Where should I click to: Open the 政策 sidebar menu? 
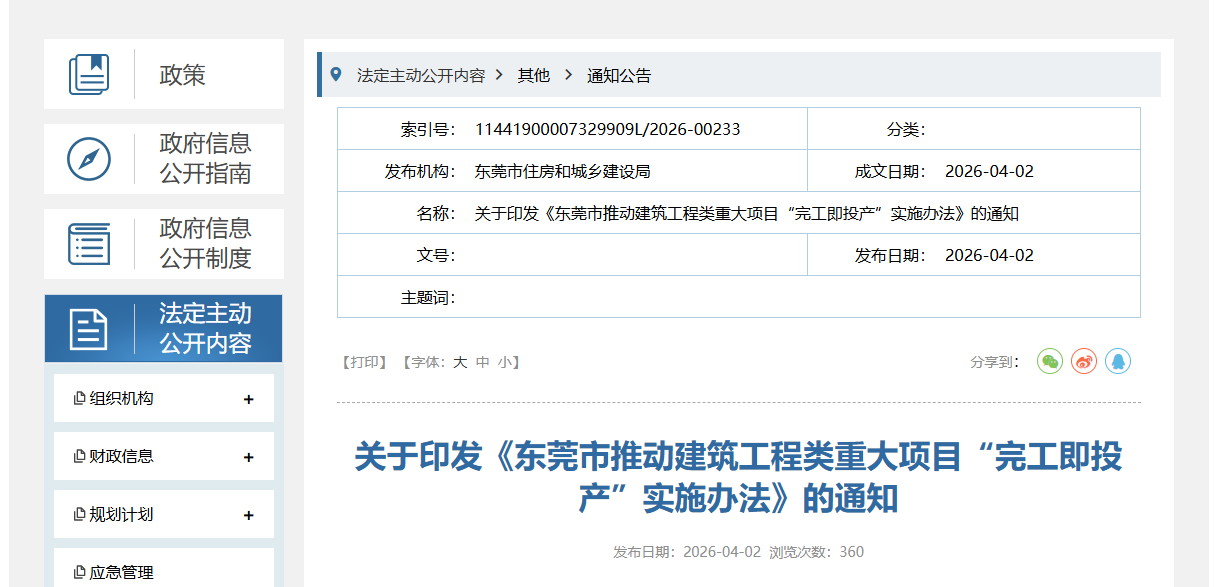click(x=182, y=75)
